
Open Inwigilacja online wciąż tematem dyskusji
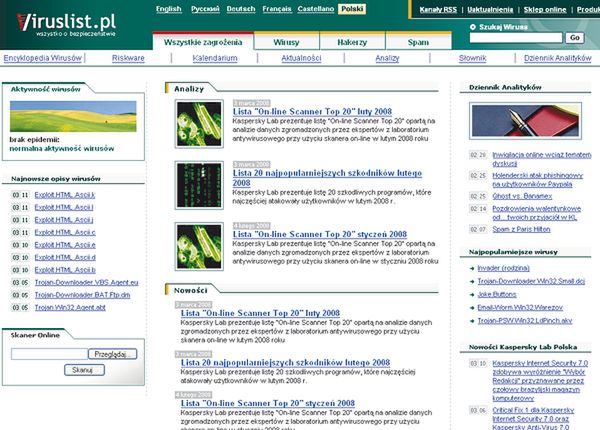point(541,159)
